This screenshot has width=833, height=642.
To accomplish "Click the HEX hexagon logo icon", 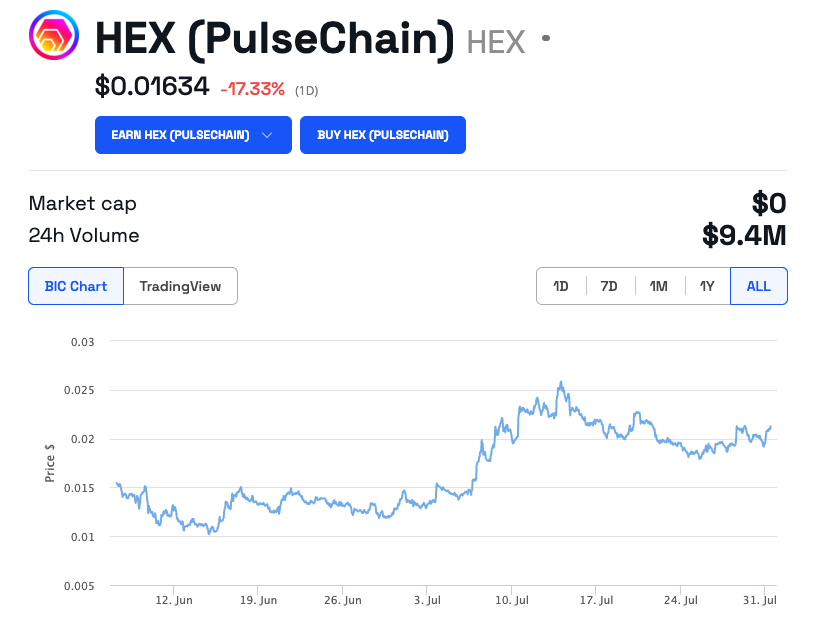I will 54,35.
